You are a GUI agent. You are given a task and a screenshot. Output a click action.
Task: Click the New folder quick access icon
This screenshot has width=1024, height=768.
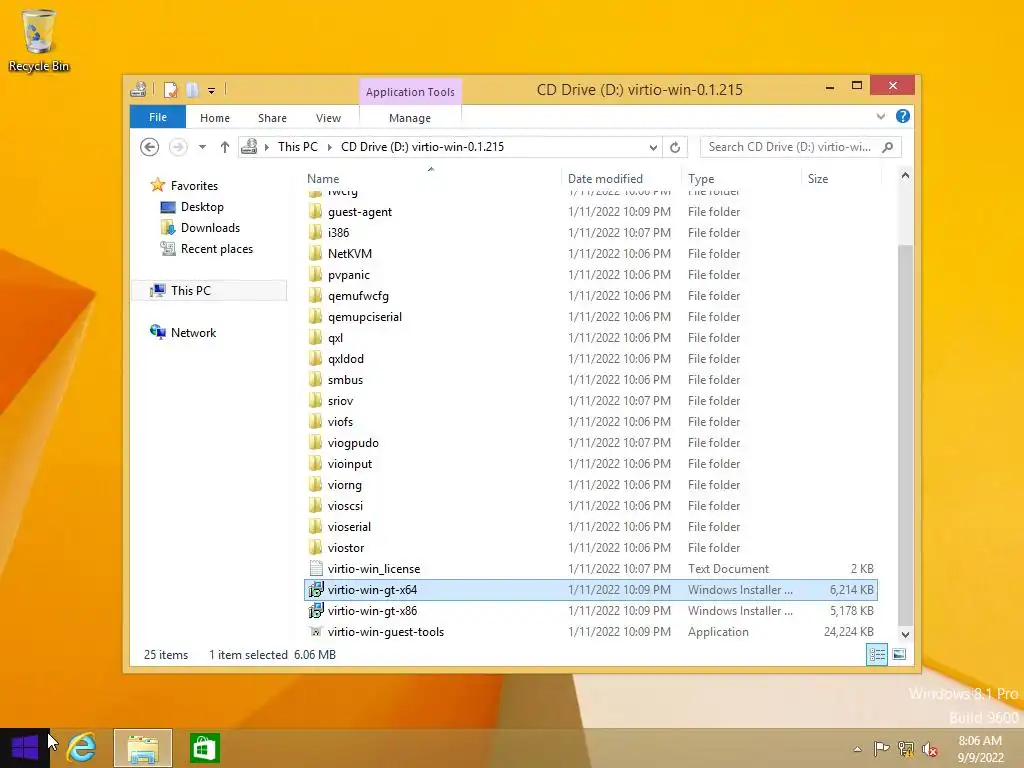point(192,89)
